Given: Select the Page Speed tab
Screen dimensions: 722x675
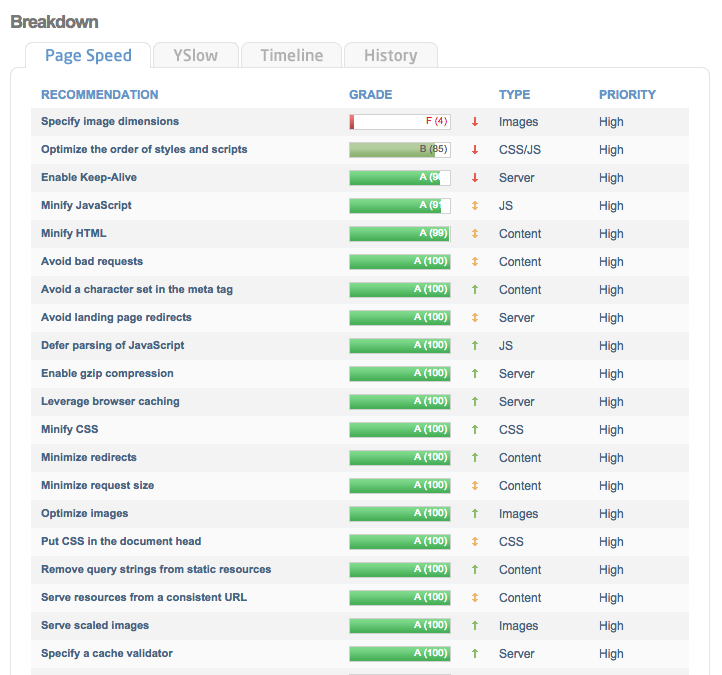Looking at the screenshot, I should click(88, 55).
